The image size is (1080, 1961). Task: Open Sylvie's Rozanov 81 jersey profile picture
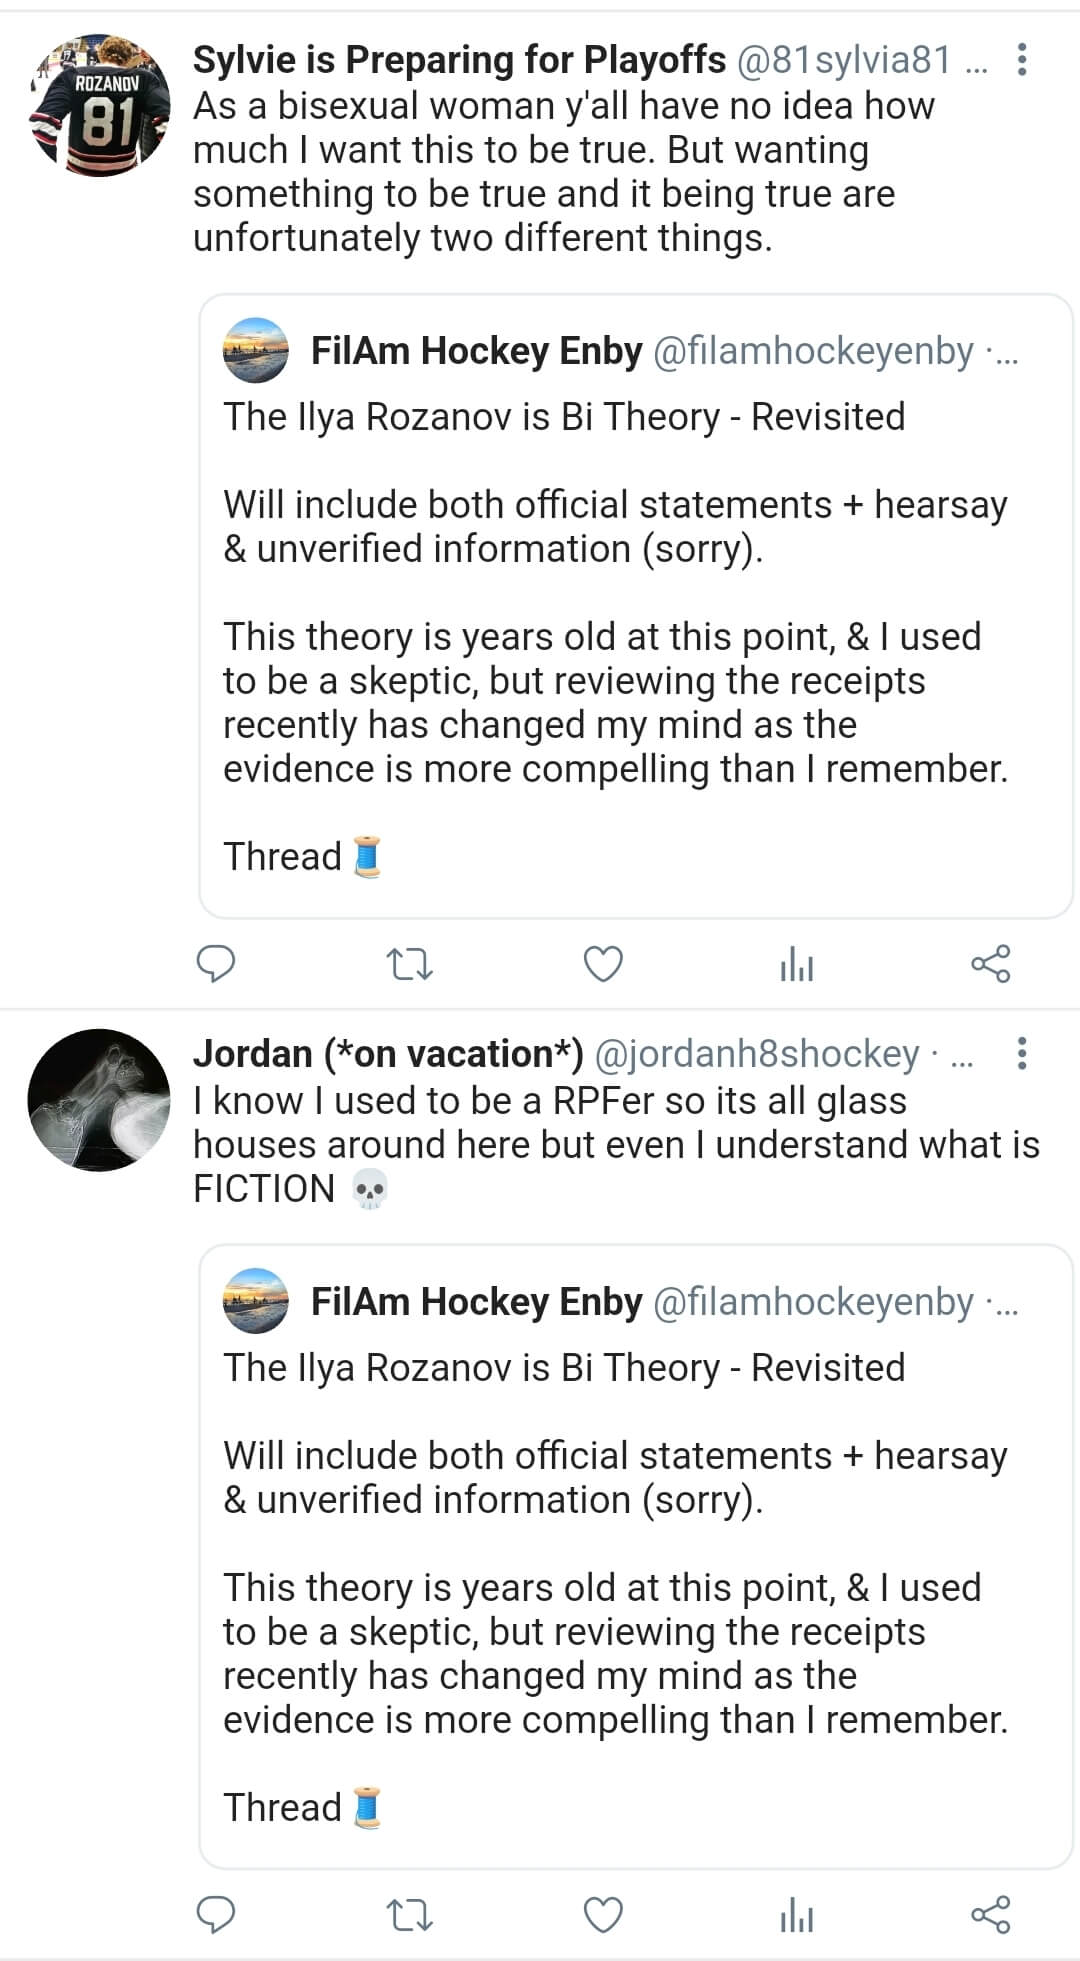click(x=99, y=106)
